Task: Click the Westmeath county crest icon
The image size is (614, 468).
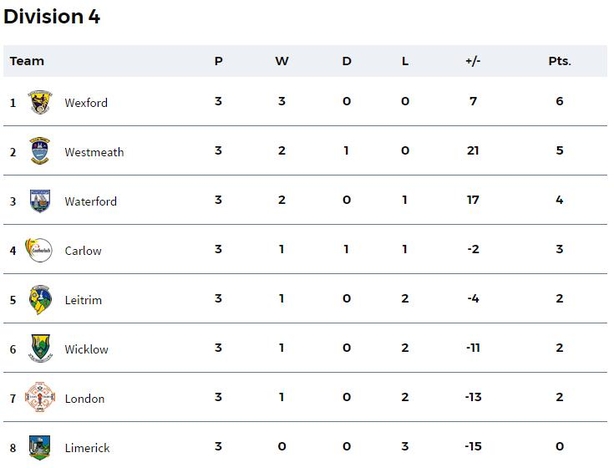Action: [x=40, y=151]
